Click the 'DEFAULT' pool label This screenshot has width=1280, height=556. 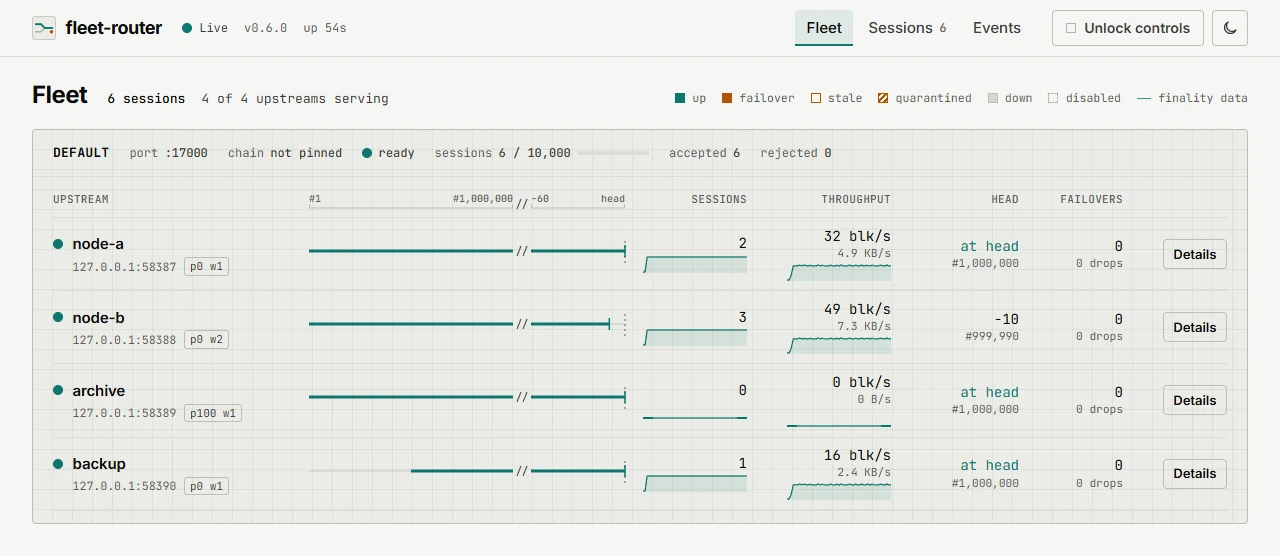pos(81,153)
